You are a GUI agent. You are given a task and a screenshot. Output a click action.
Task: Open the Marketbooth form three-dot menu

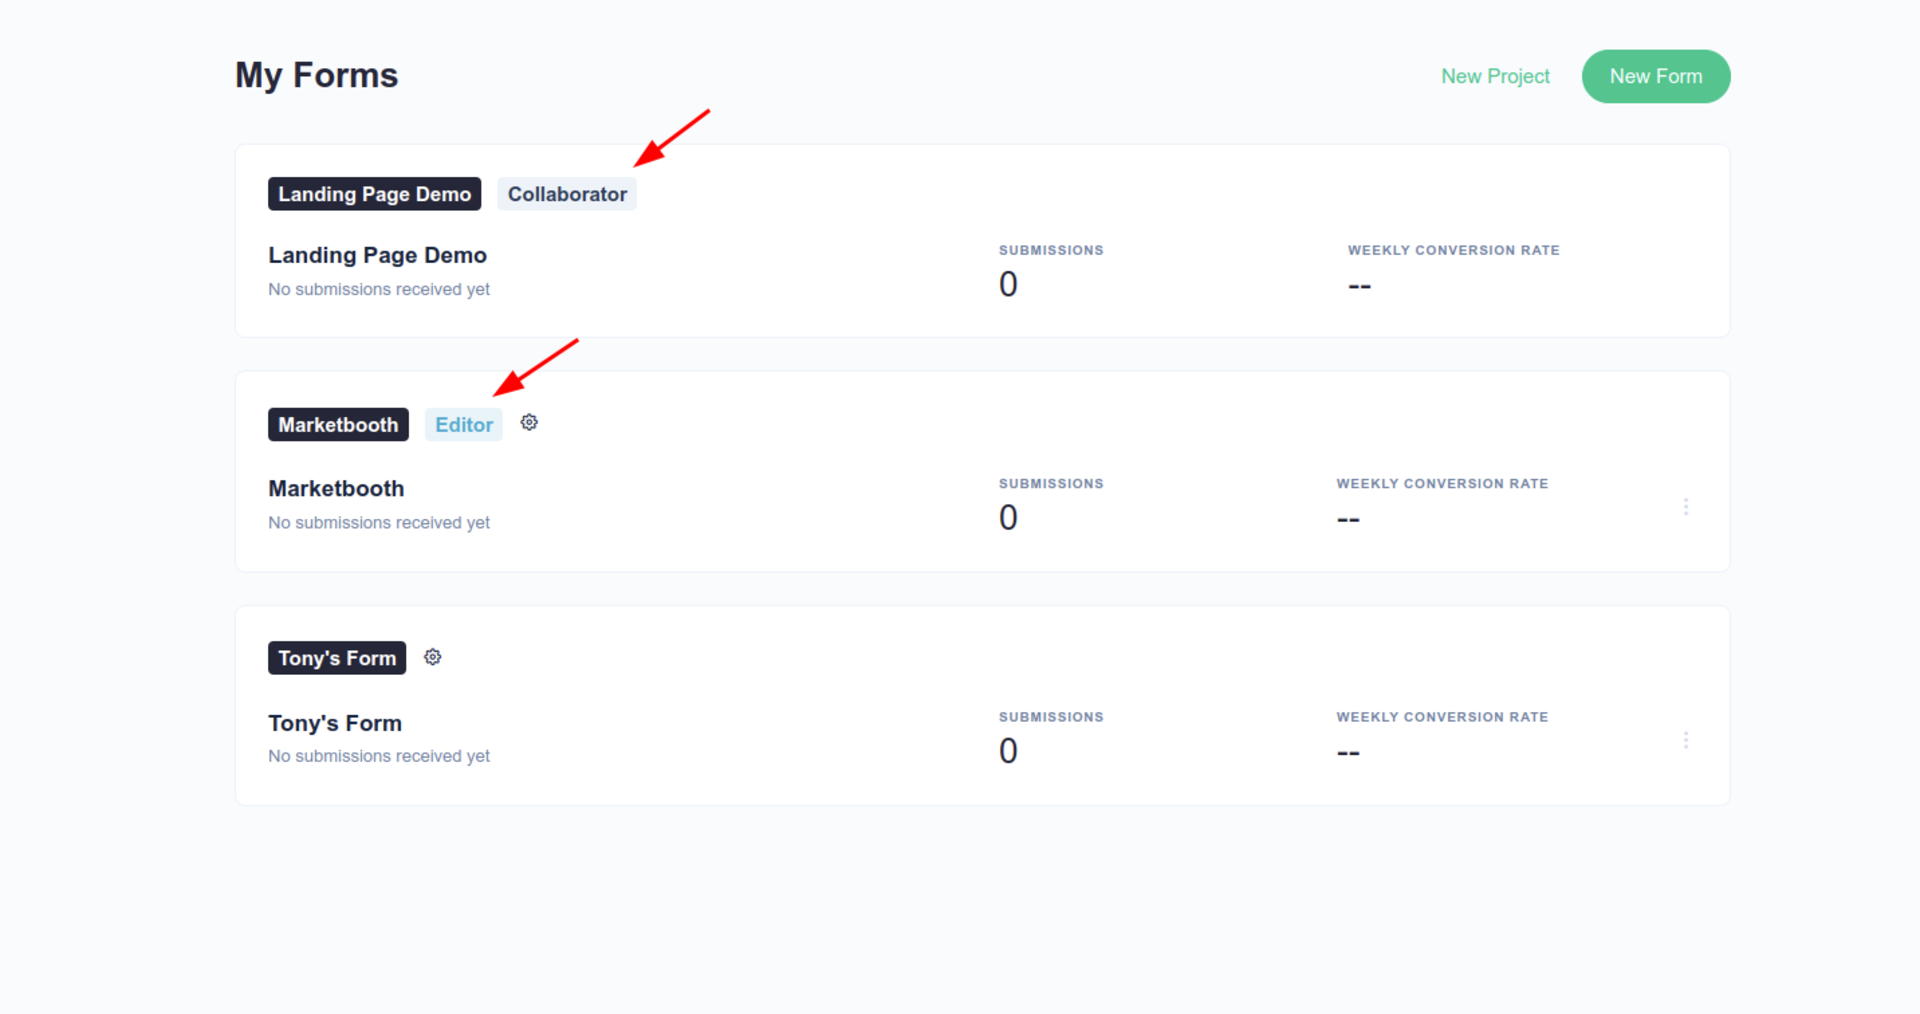pos(1685,507)
